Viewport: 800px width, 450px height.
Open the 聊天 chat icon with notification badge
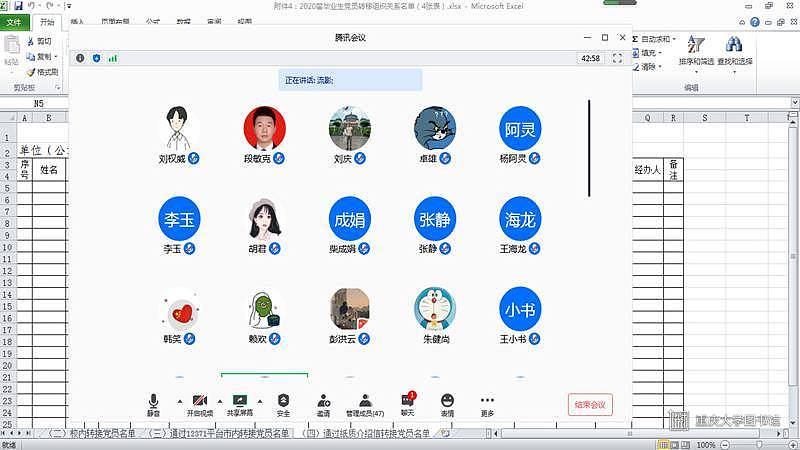click(408, 400)
